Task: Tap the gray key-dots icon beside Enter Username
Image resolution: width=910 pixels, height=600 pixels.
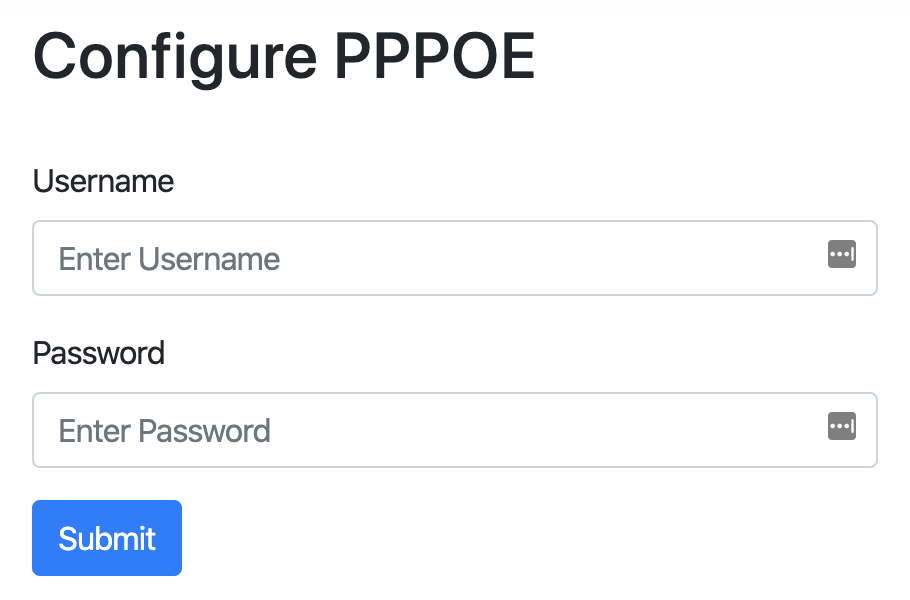Action: 842,255
